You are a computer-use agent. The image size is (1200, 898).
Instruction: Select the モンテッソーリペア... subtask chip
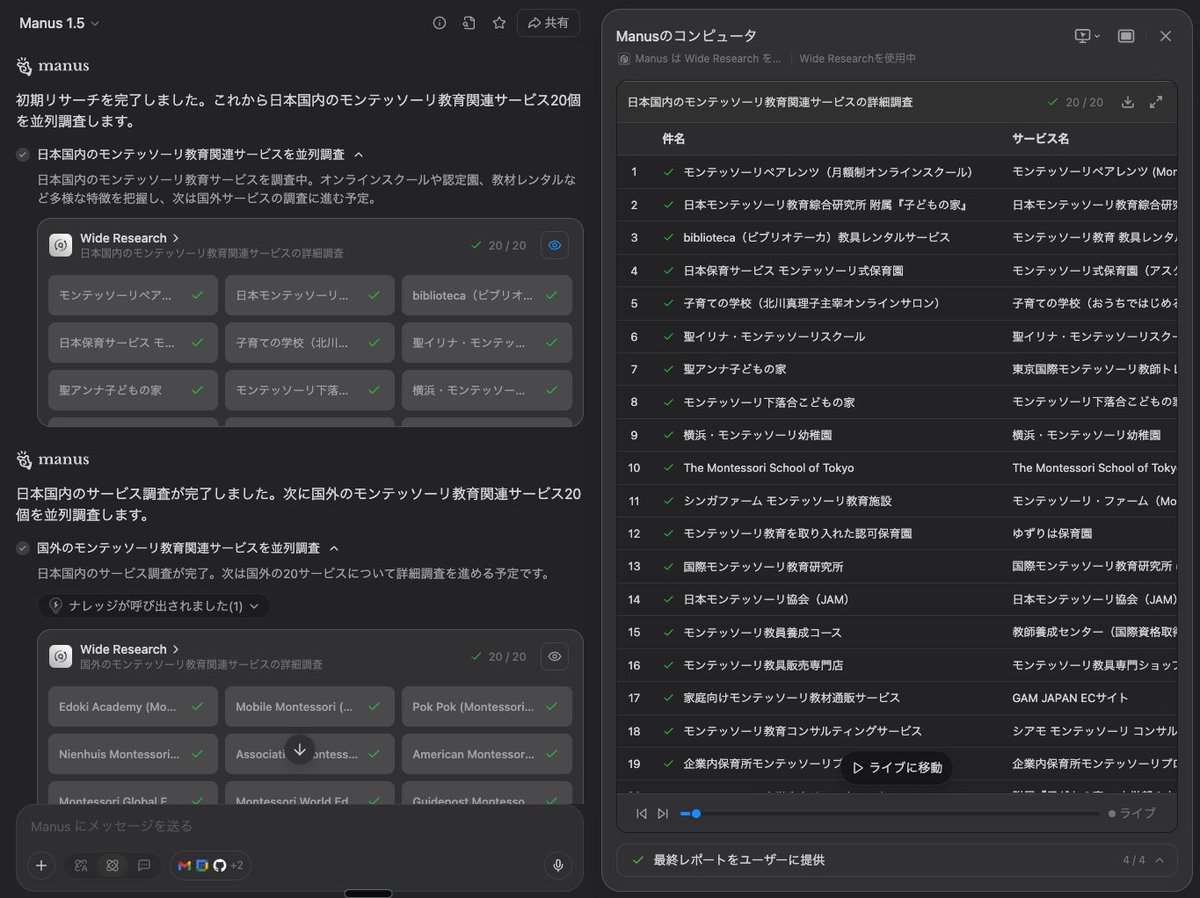click(x=133, y=296)
